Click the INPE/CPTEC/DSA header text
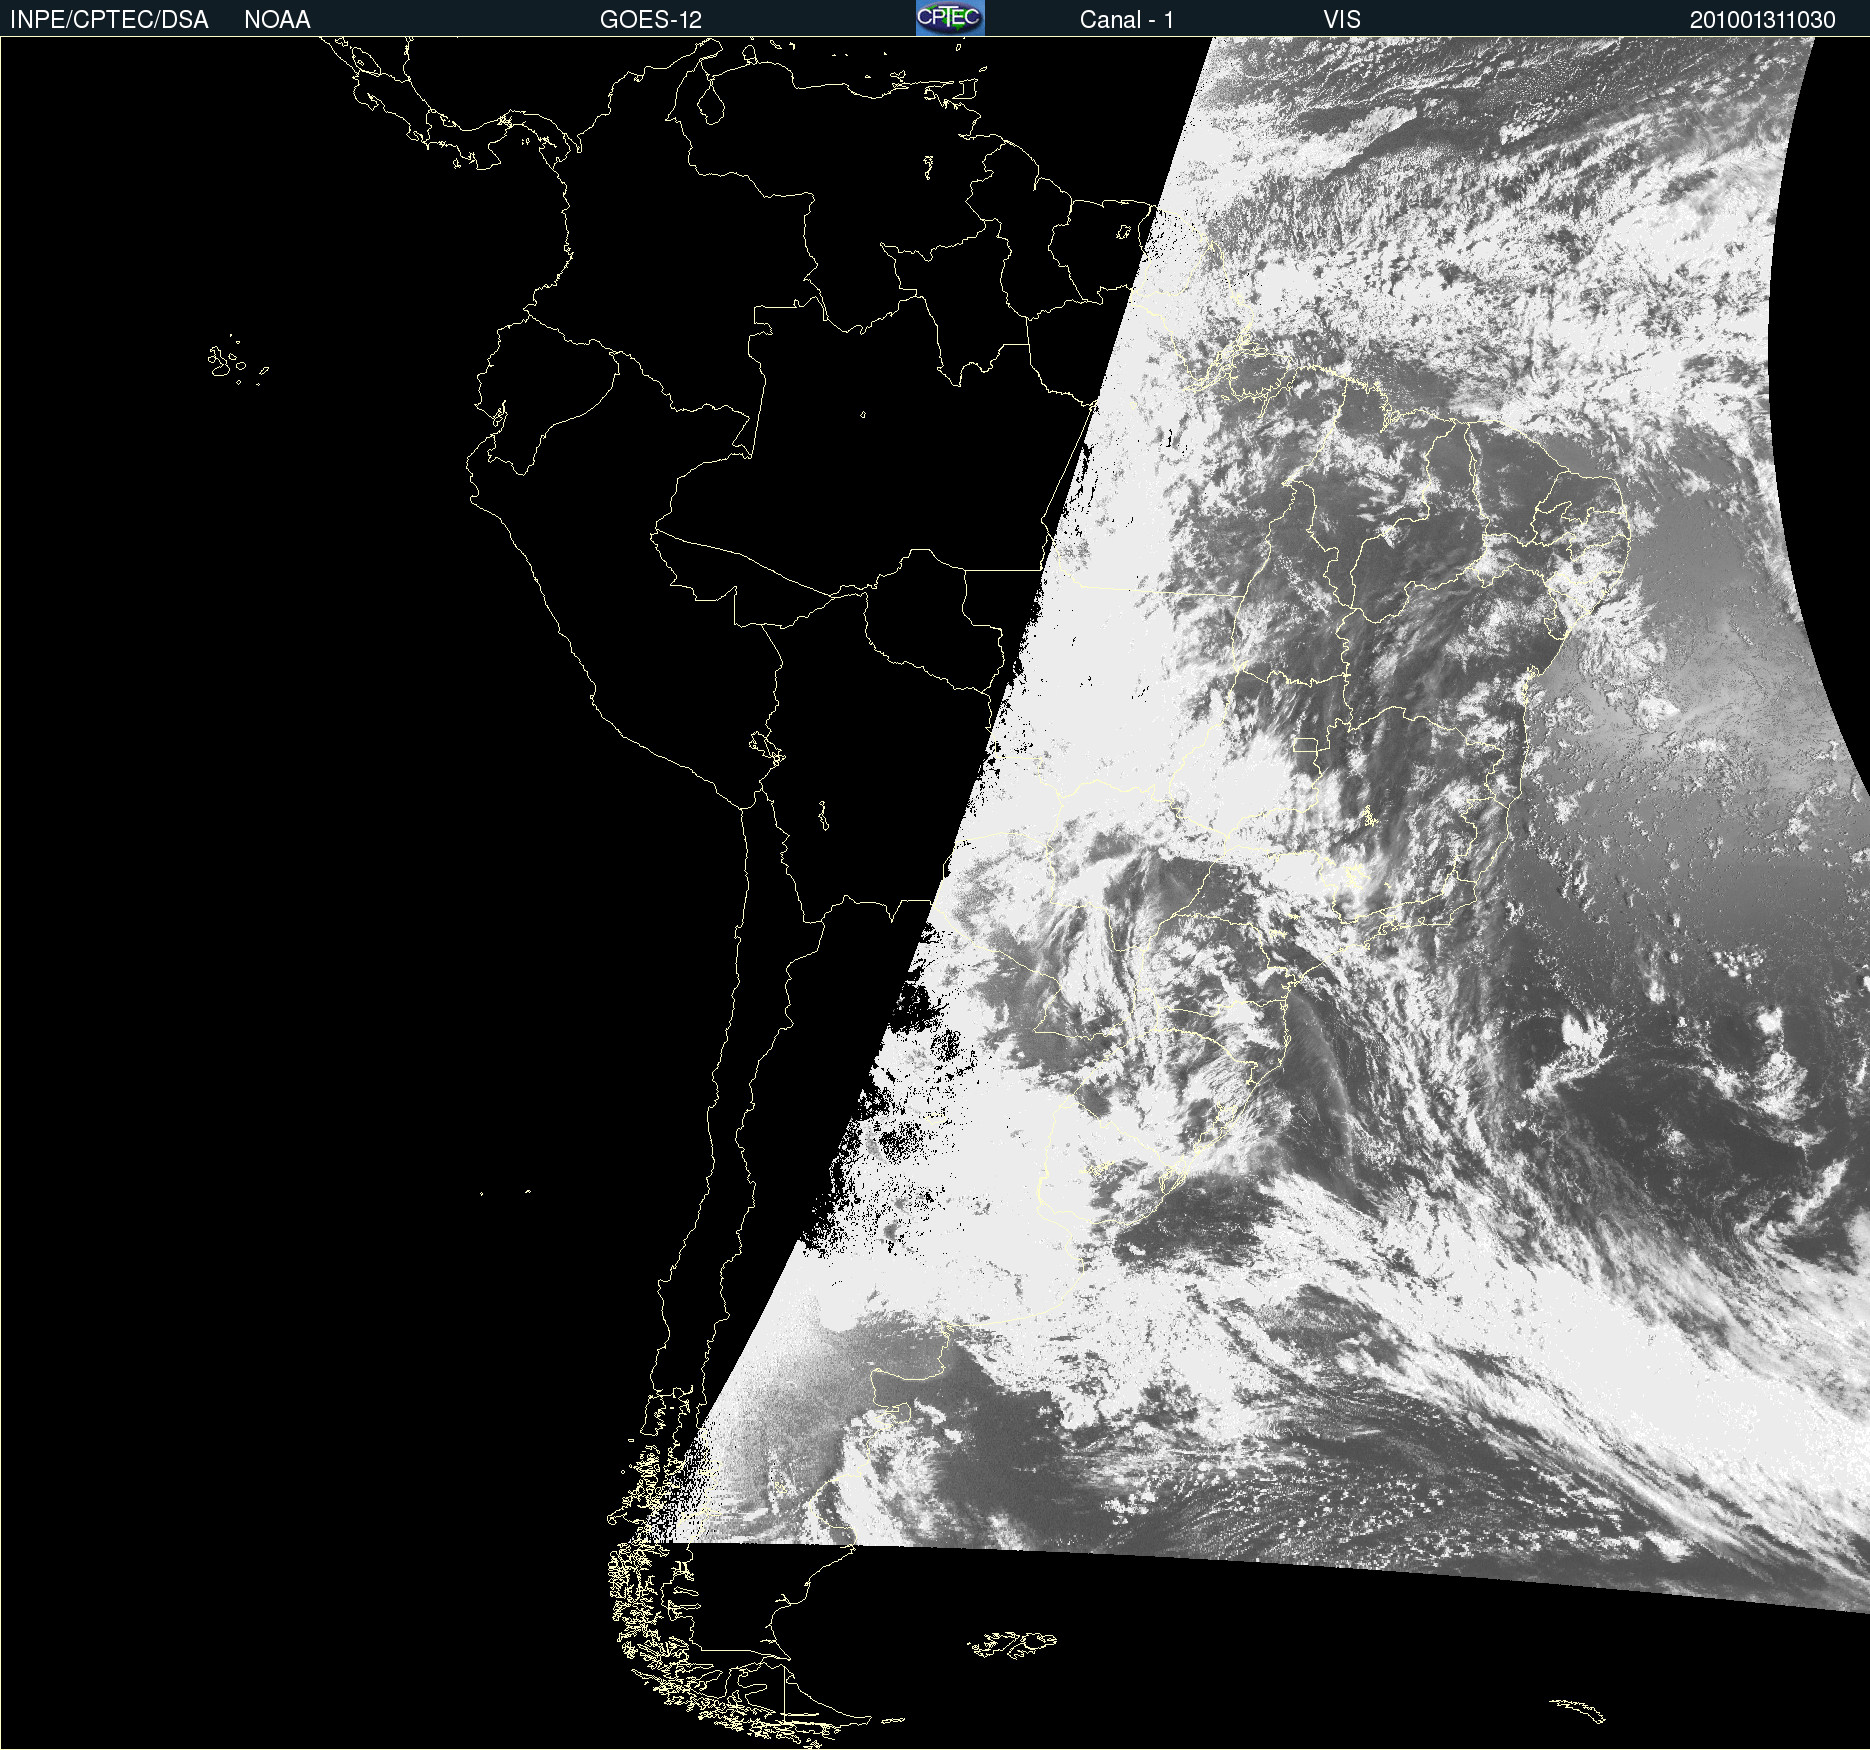Image resolution: width=1870 pixels, height=1750 pixels. [109, 20]
